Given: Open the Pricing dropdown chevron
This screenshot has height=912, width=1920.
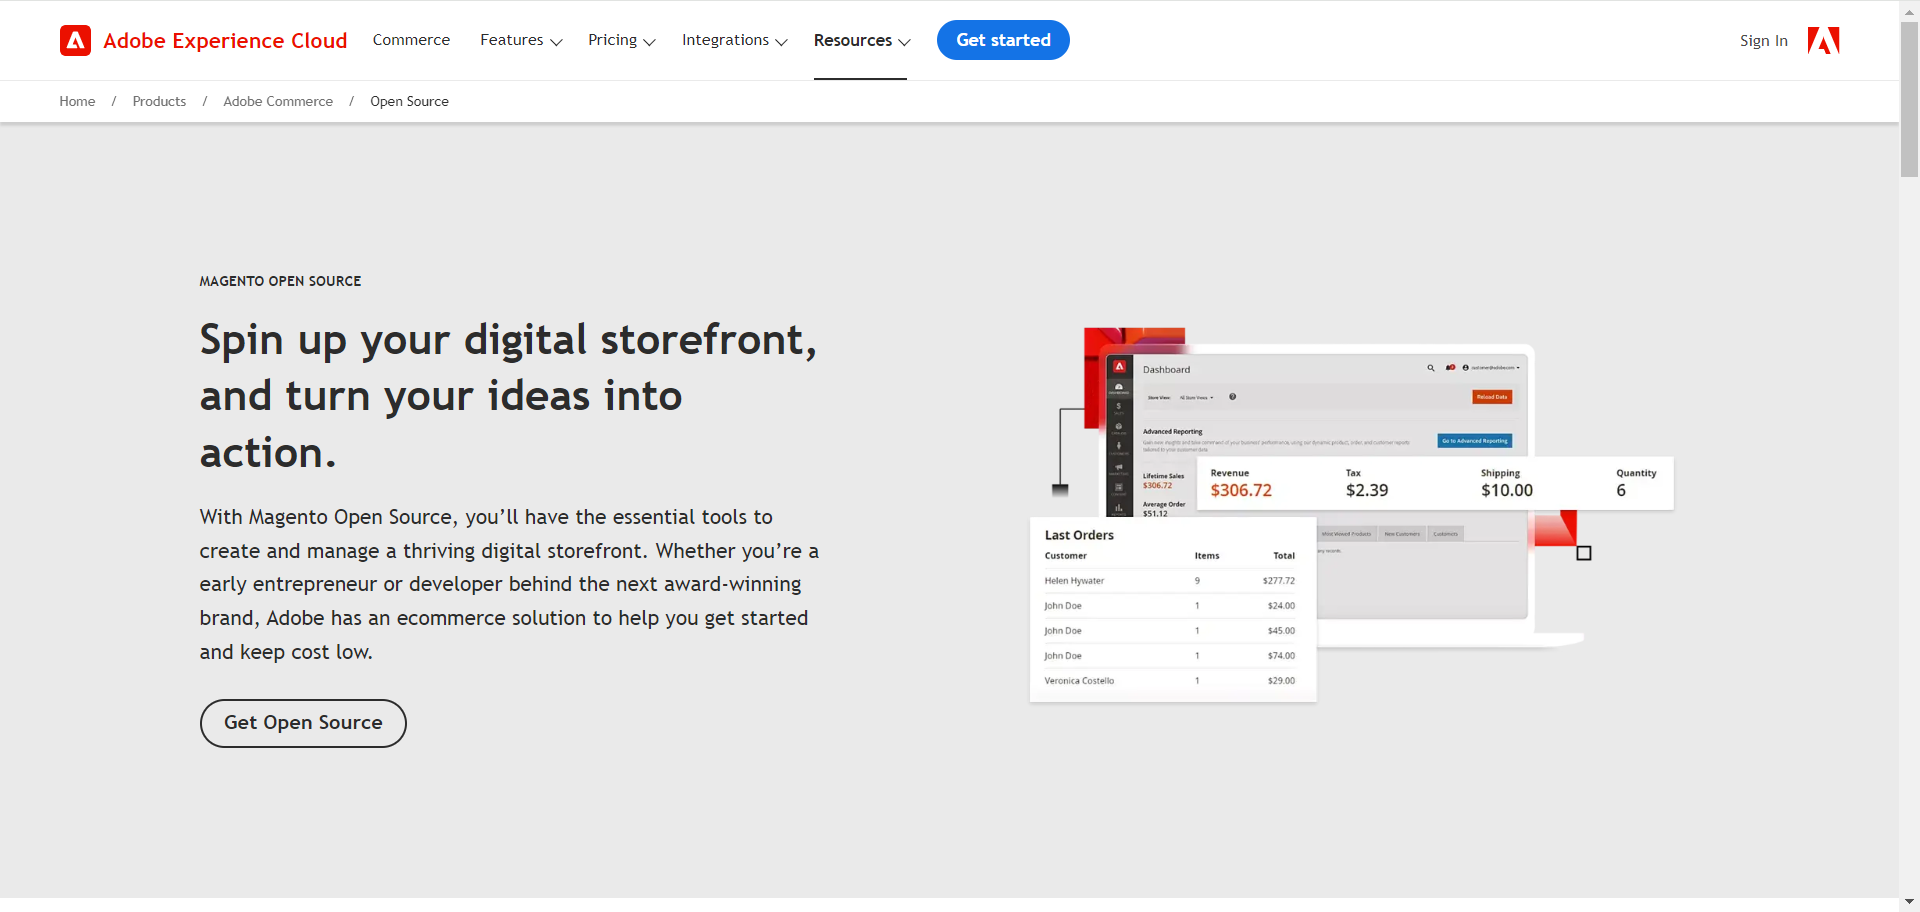Looking at the screenshot, I should pos(649,42).
